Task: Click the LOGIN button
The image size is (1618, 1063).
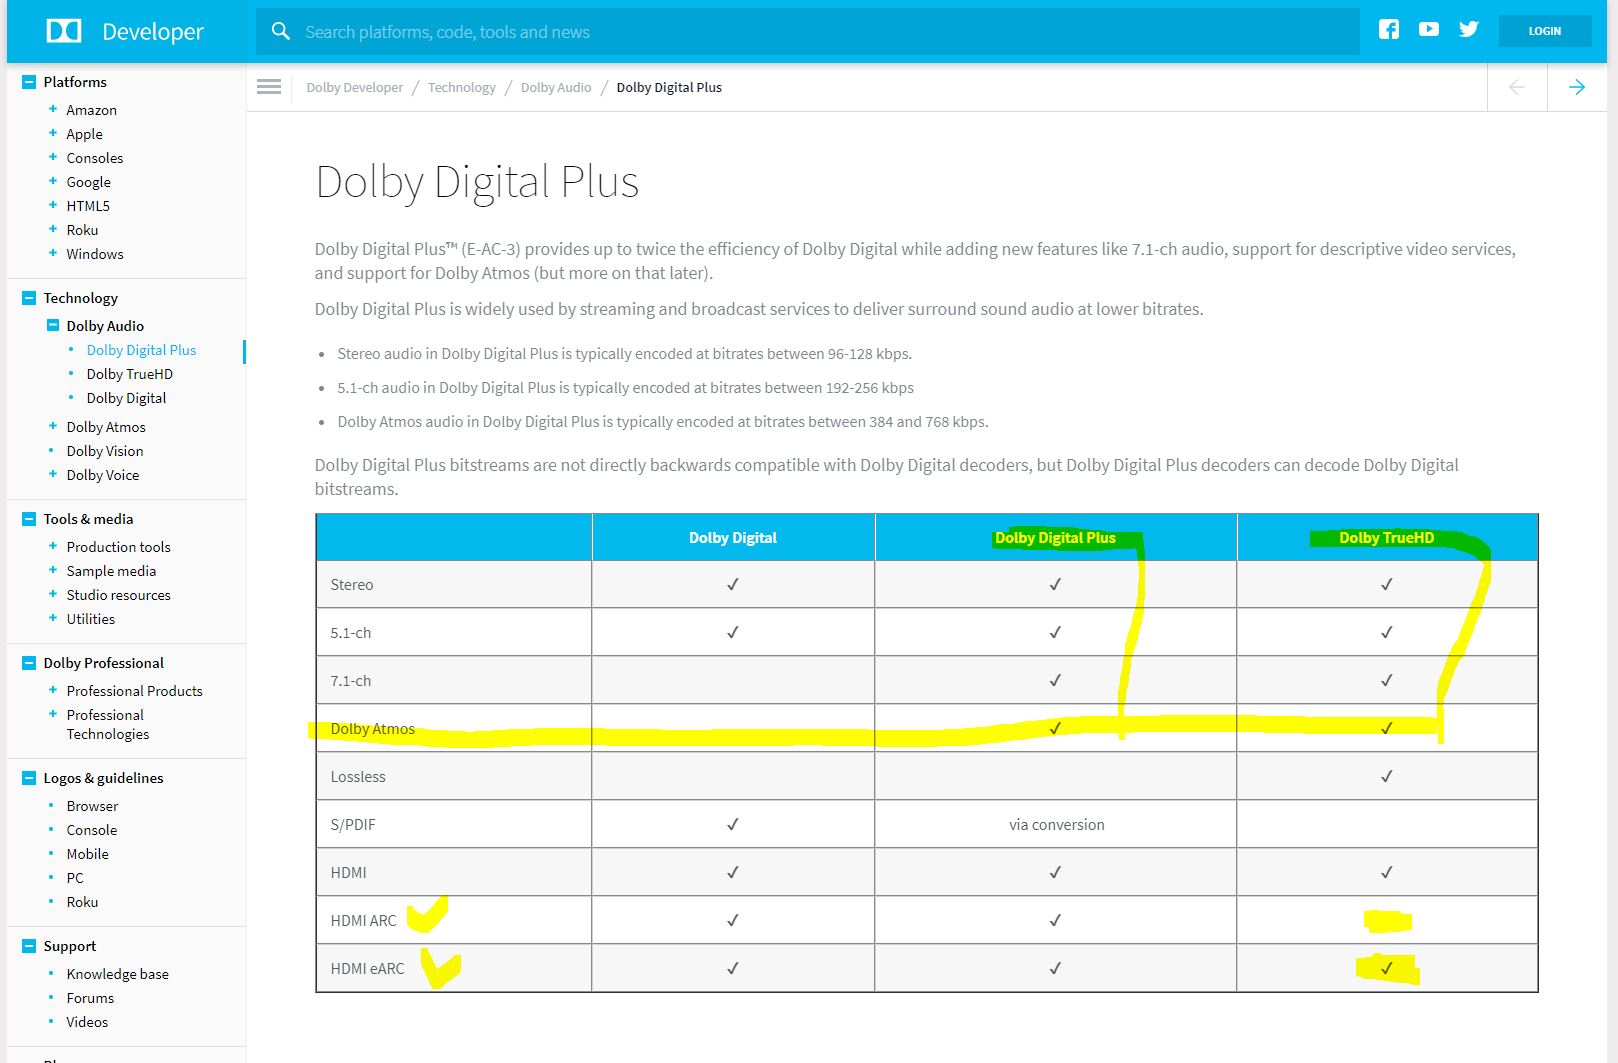Action: 1544,31
